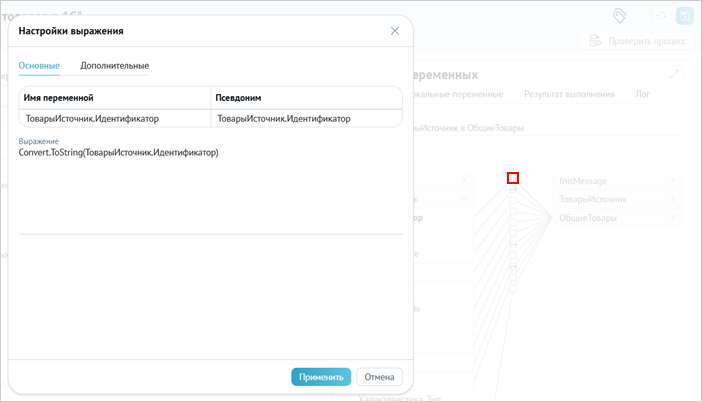
Task: Select the Имя переменной cell ТоварыИсточник.Идентификатор
Action: coord(115,119)
